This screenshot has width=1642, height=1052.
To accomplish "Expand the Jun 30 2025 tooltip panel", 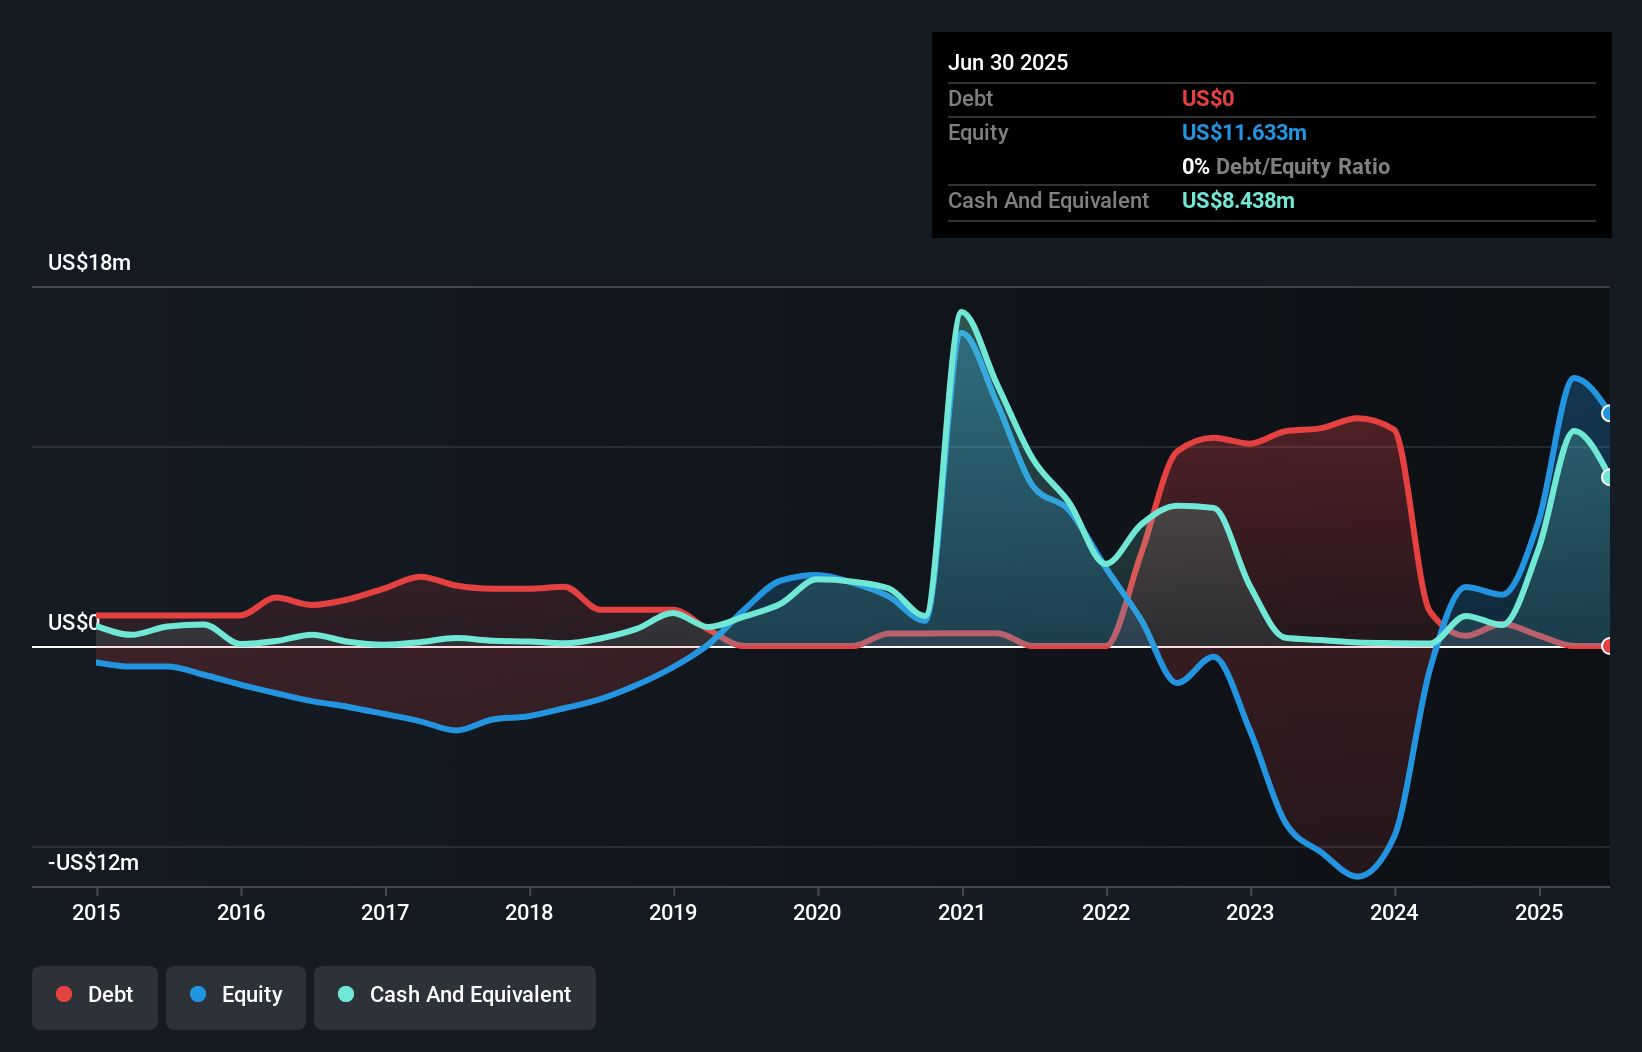I will (1008, 62).
